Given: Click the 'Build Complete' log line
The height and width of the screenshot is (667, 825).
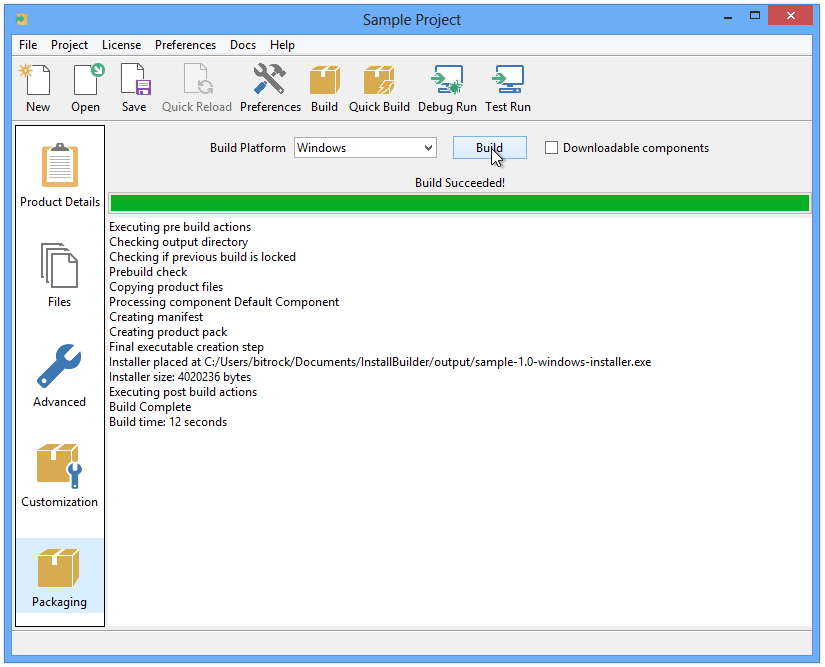Looking at the screenshot, I should 150,407.
